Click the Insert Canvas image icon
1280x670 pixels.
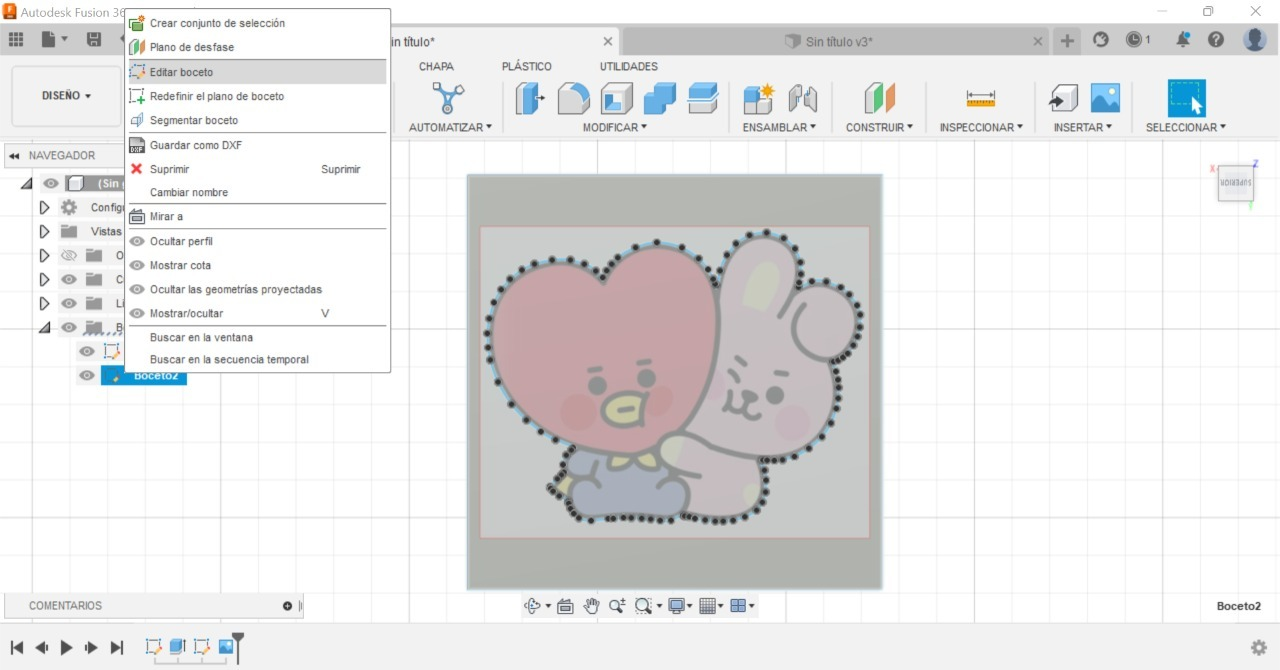click(1105, 98)
